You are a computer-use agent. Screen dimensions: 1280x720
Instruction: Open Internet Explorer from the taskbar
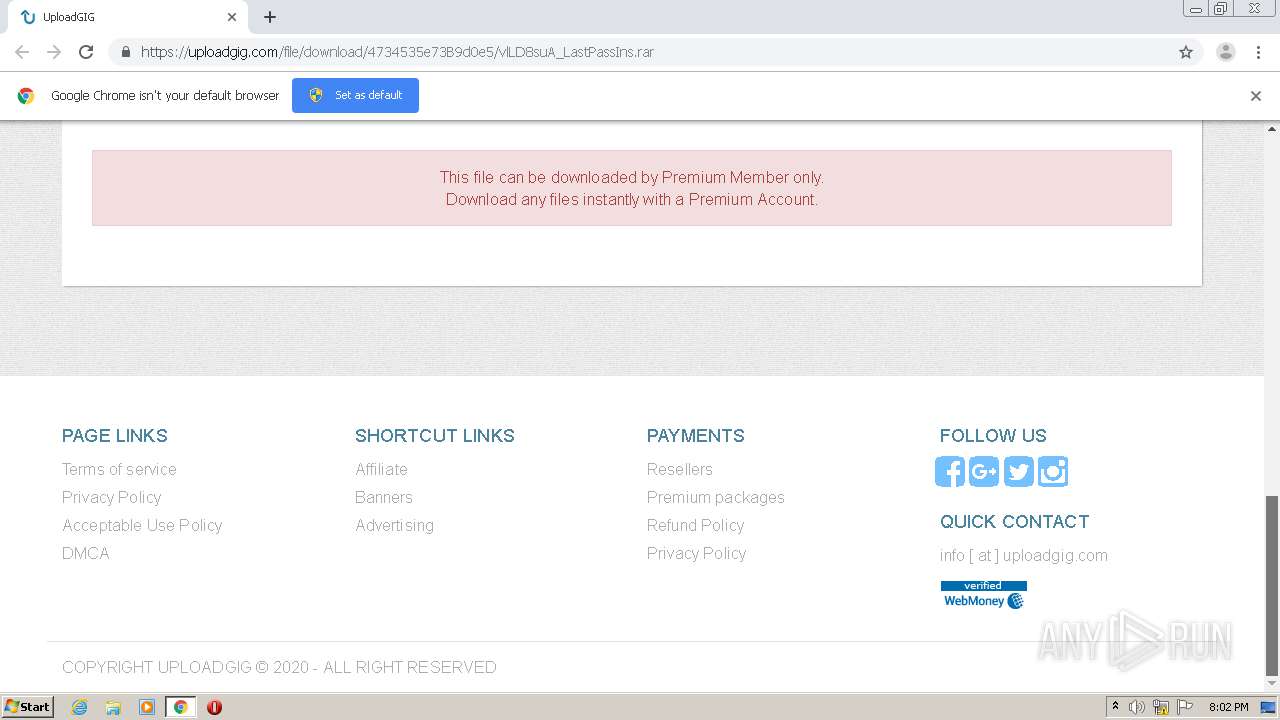(x=79, y=707)
